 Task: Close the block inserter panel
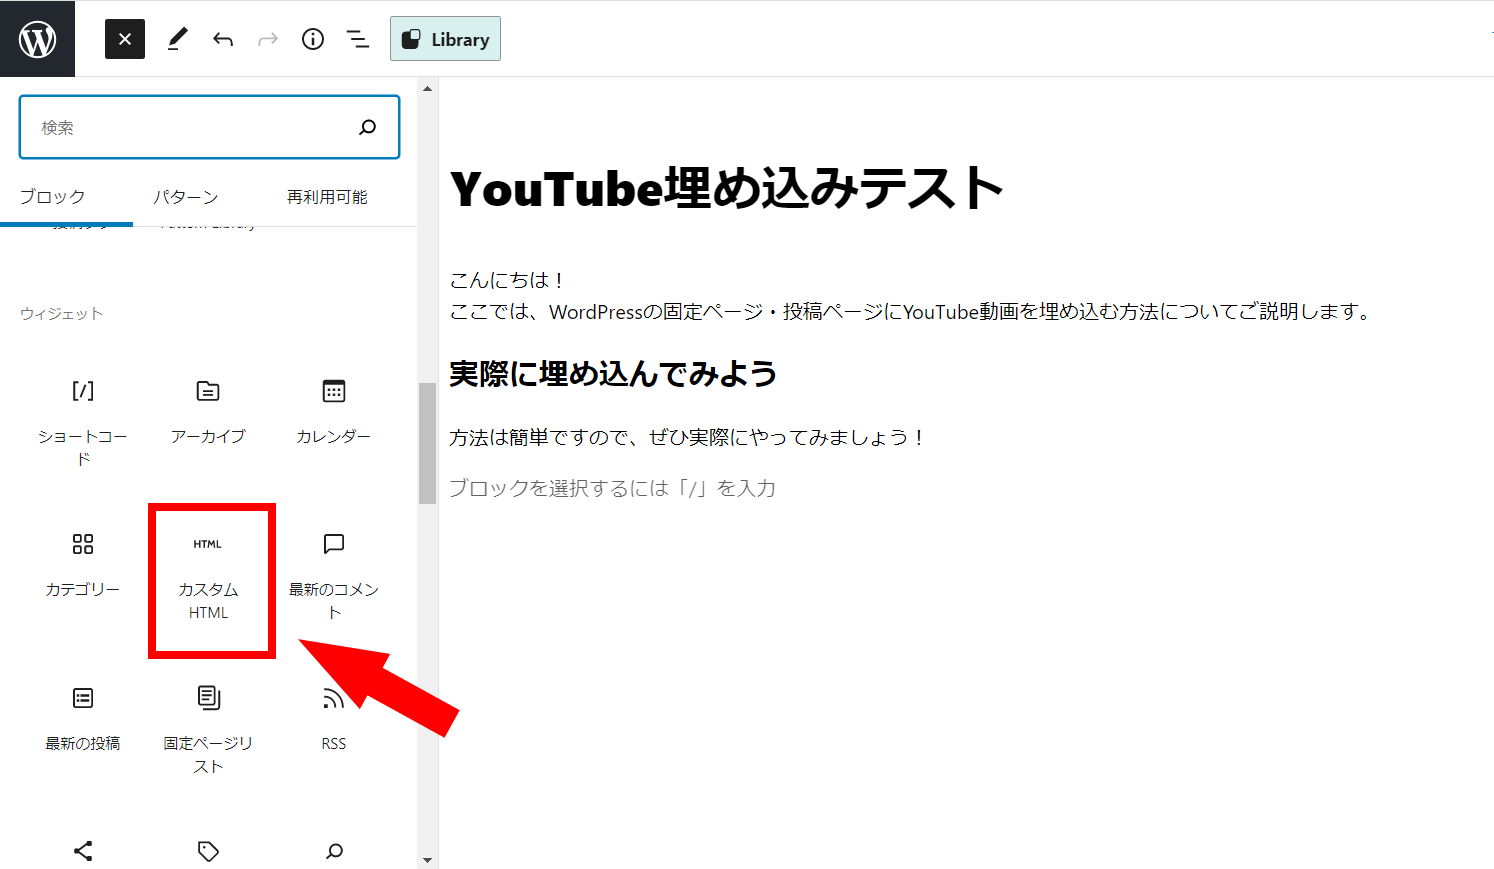[125, 39]
